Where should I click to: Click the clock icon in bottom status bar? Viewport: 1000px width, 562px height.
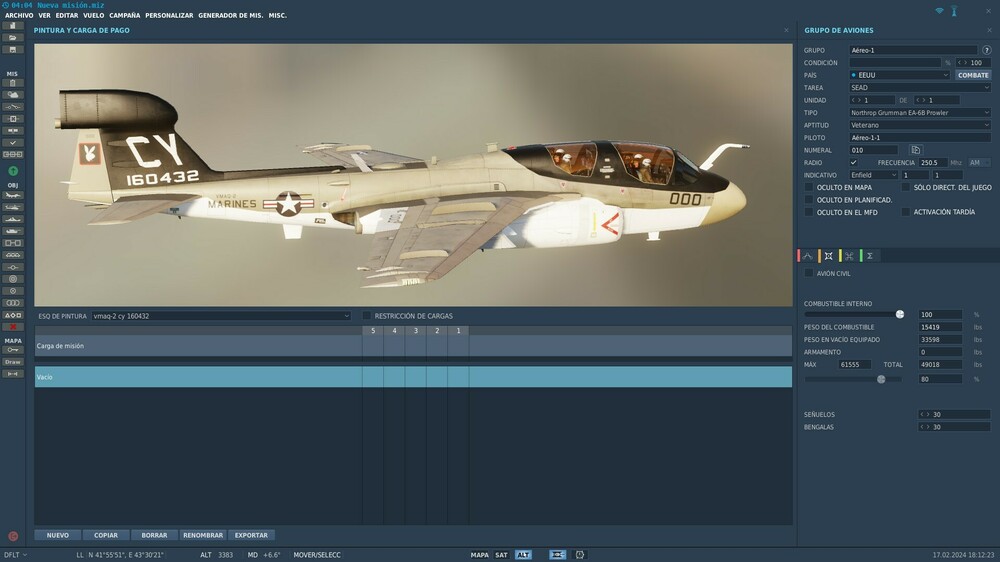click(x=580, y=555)
